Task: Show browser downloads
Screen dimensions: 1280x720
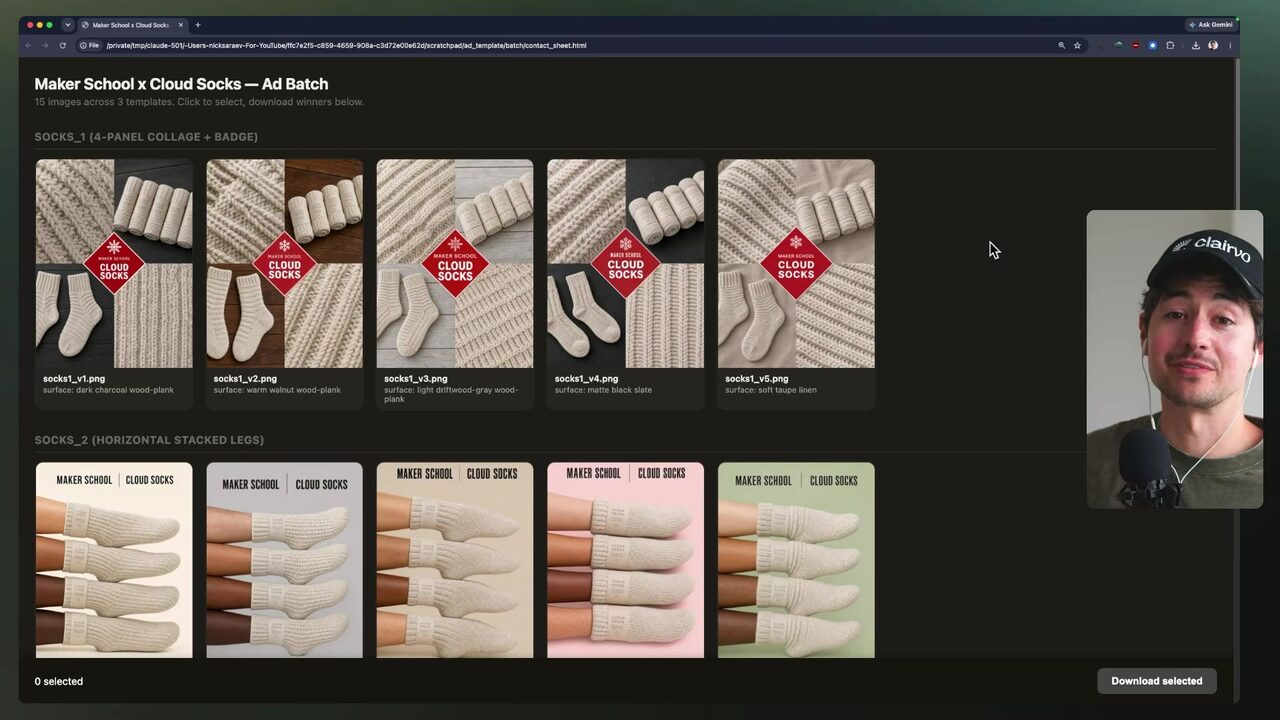Action: 1195,45
